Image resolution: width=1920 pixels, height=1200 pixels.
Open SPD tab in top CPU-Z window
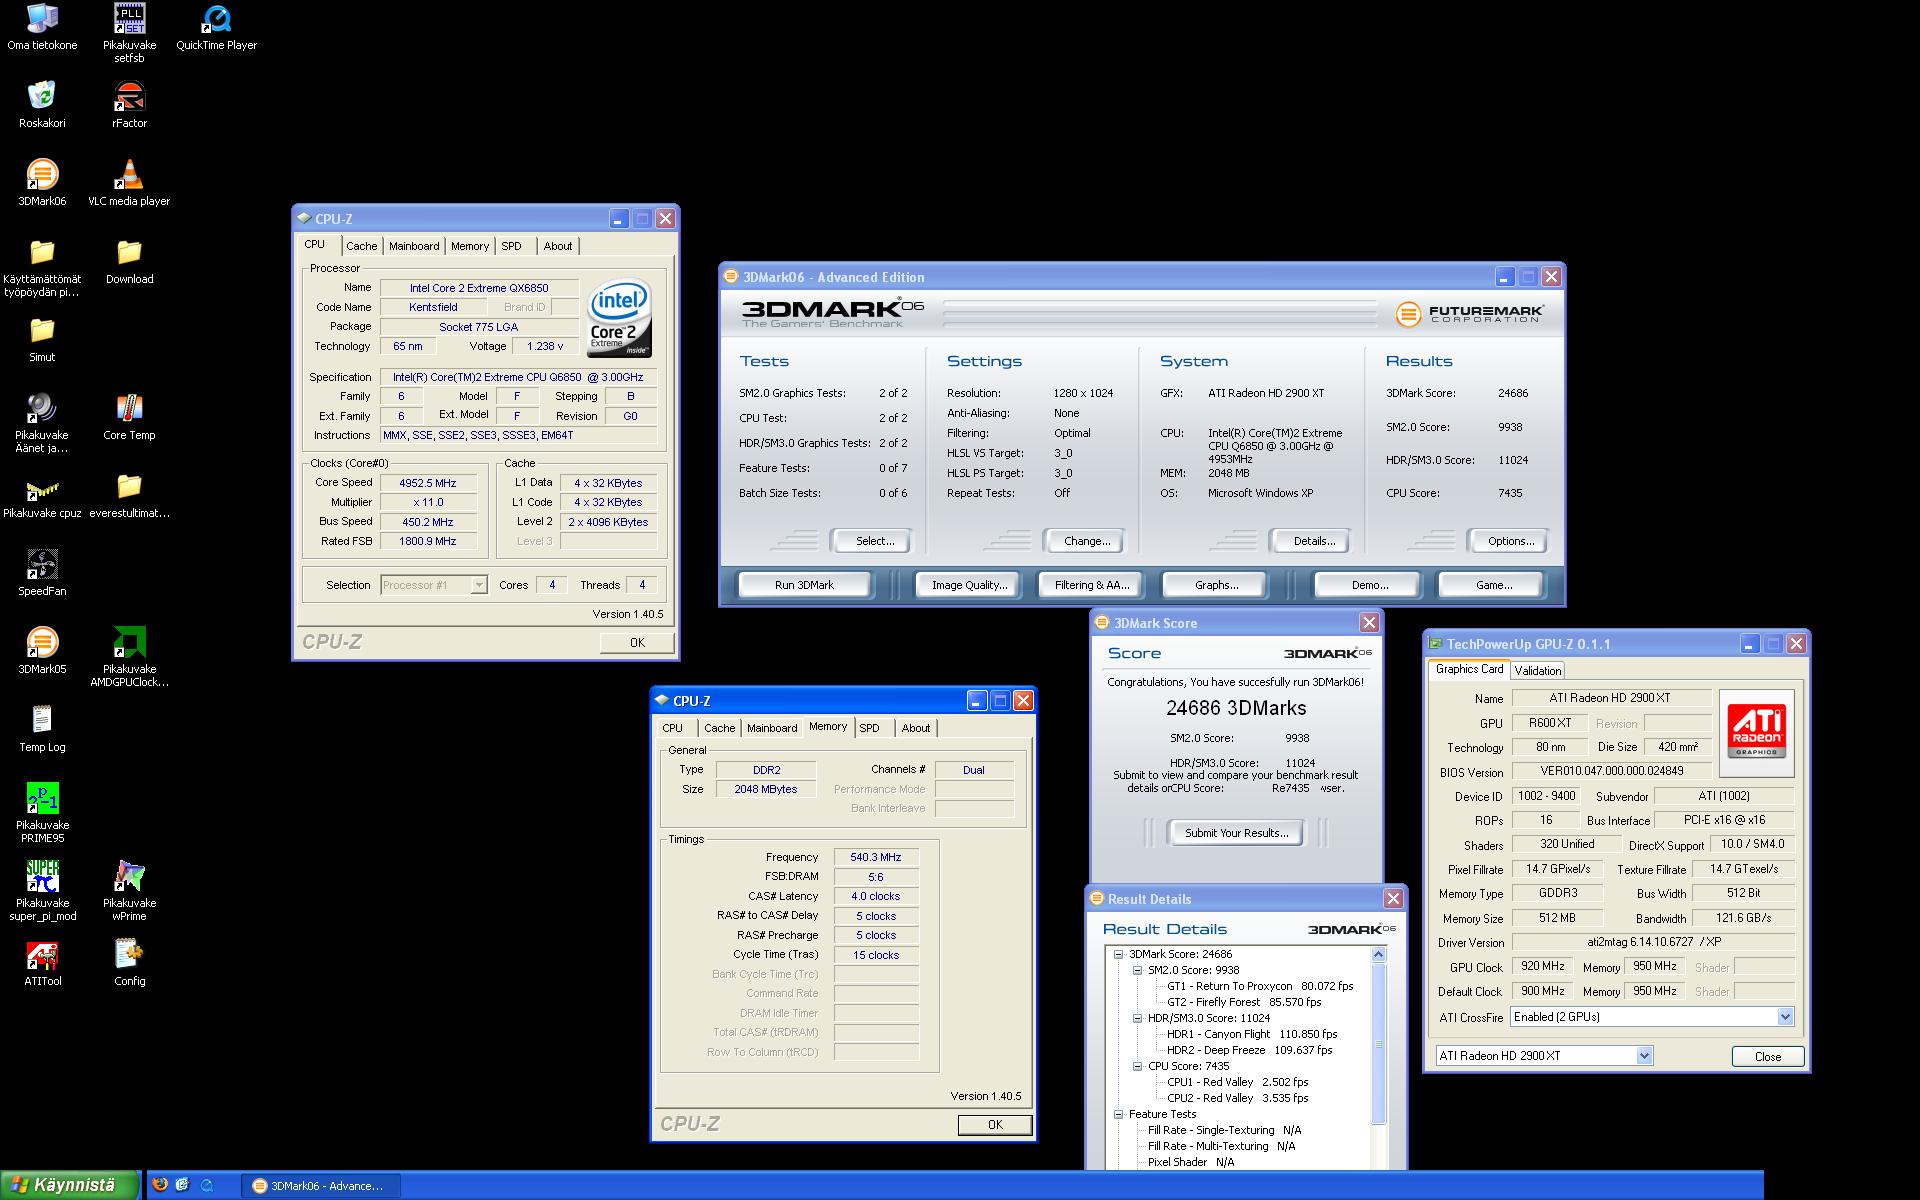pos(512,246)
